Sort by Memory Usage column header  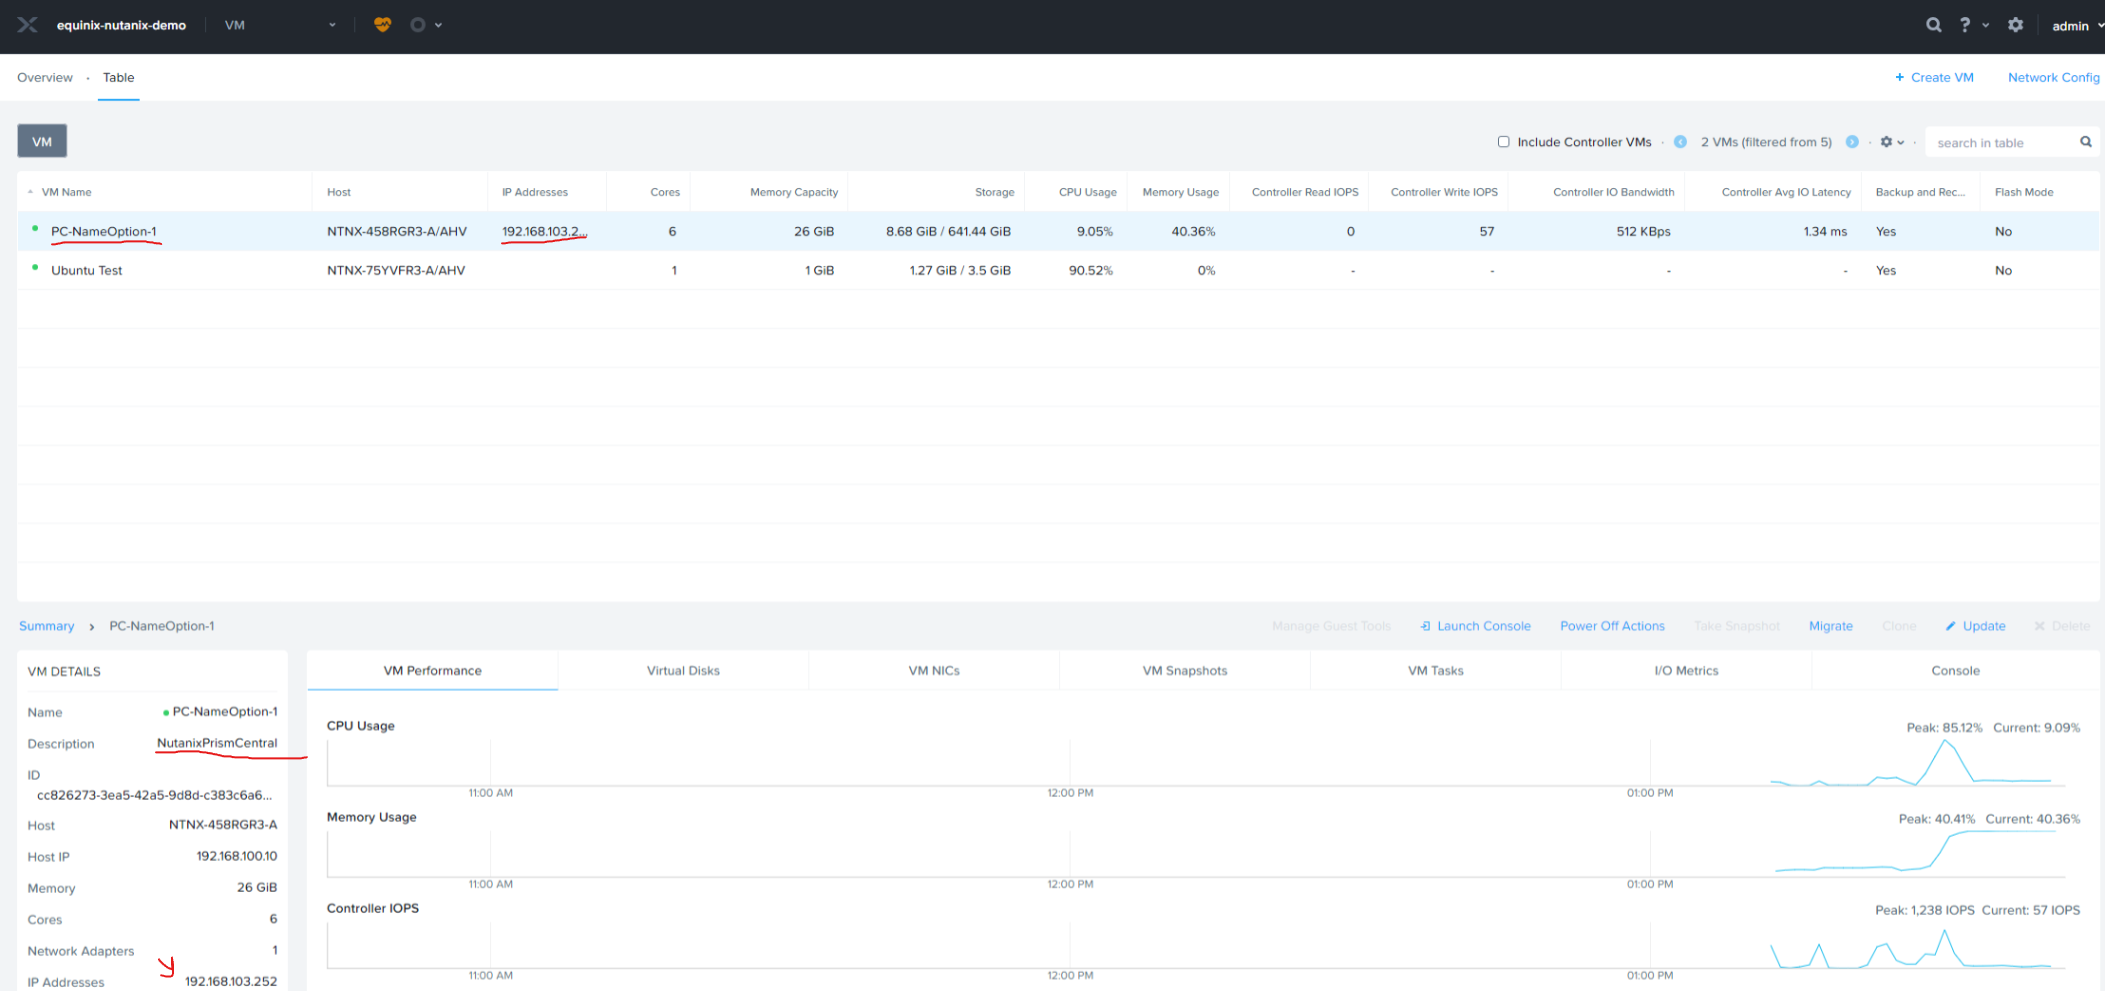[x=1180, y=192]
